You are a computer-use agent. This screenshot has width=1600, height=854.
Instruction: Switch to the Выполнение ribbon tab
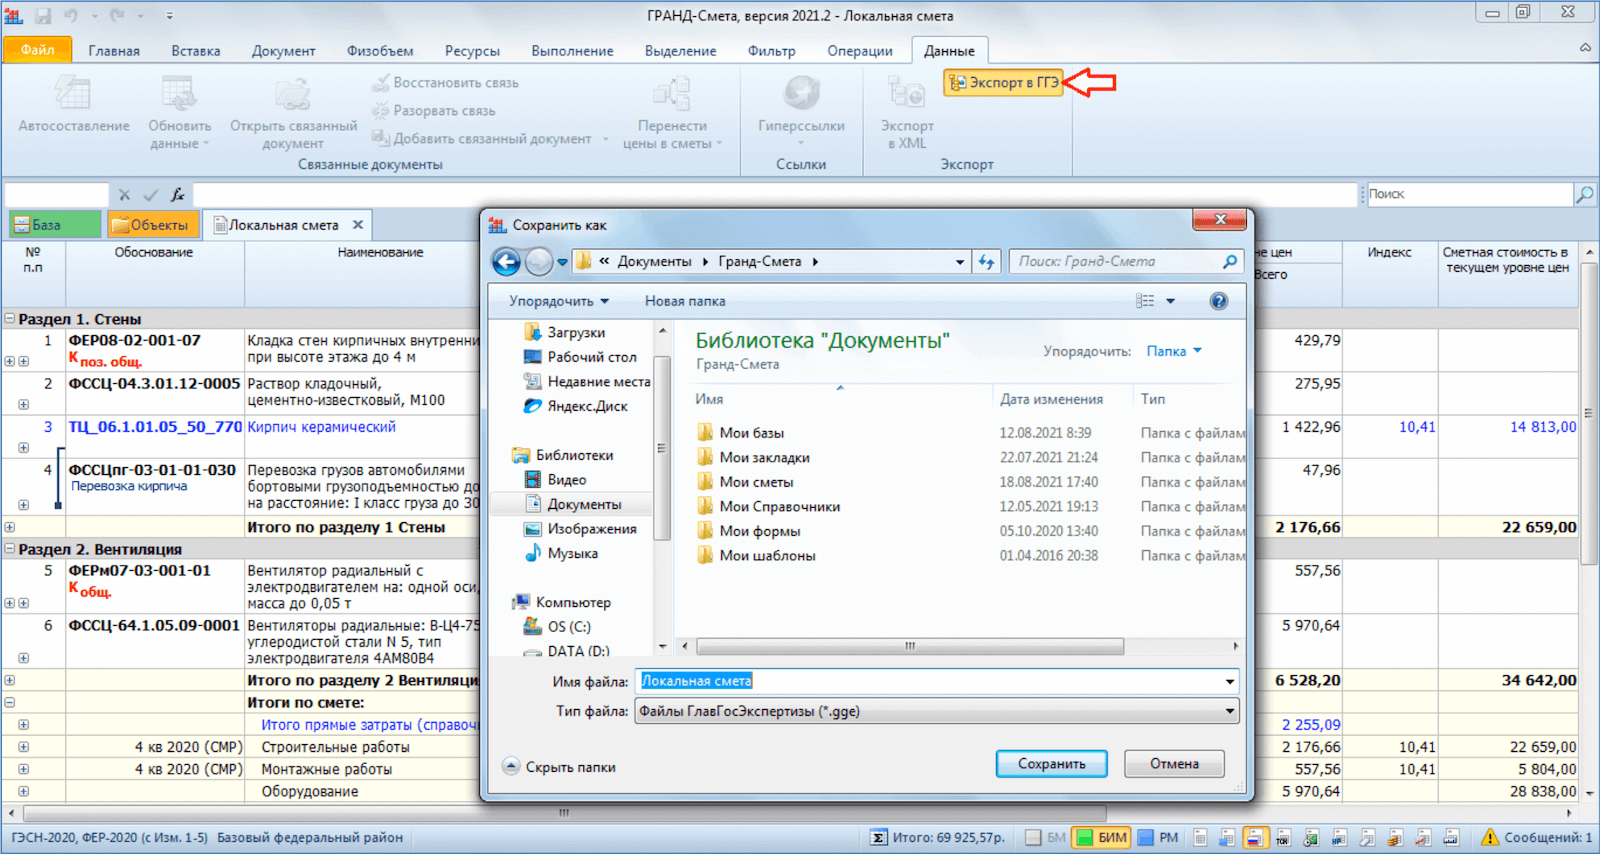point(572,51)
